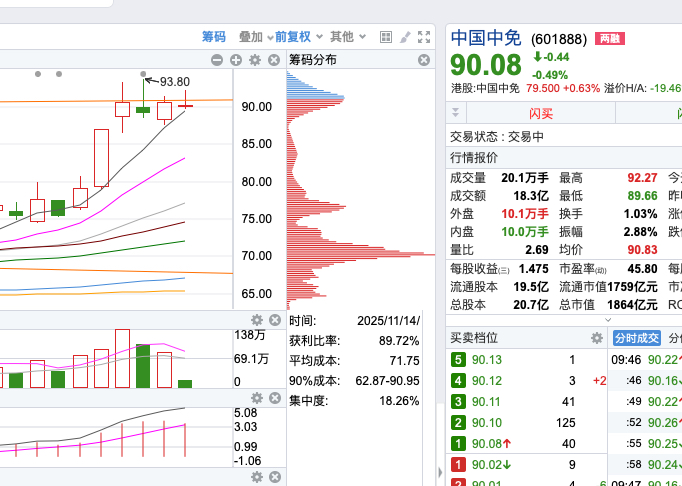The height and width of the screenshot is (486, 682).
Task: Select sell level 4 at price 90.12
Action: (527, 381)
